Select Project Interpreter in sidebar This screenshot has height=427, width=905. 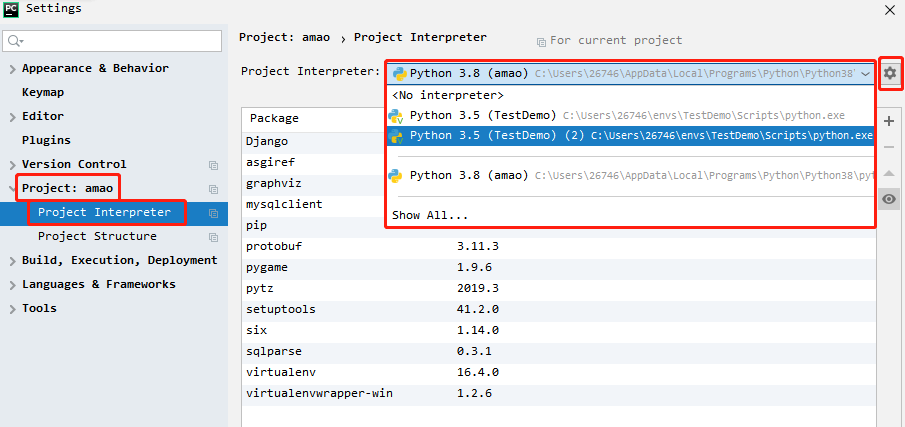(x=104, y=212)
